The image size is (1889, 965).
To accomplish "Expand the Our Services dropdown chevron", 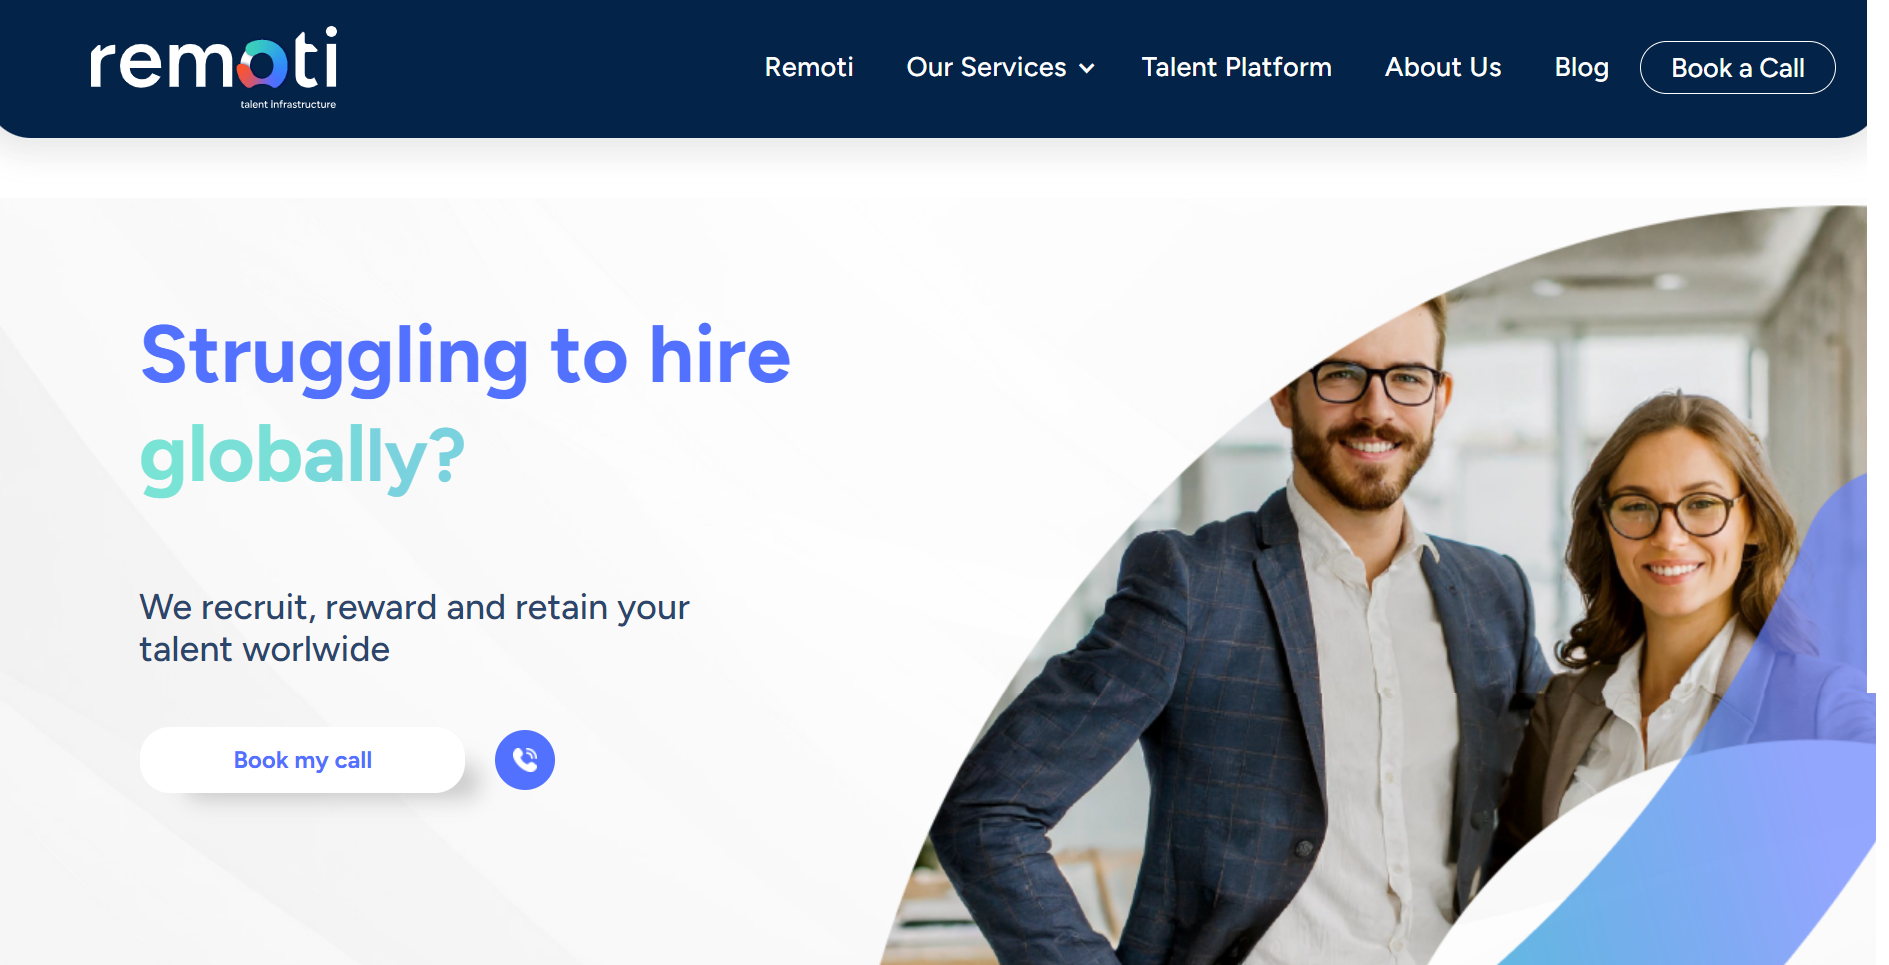I will pos(1087,68).
